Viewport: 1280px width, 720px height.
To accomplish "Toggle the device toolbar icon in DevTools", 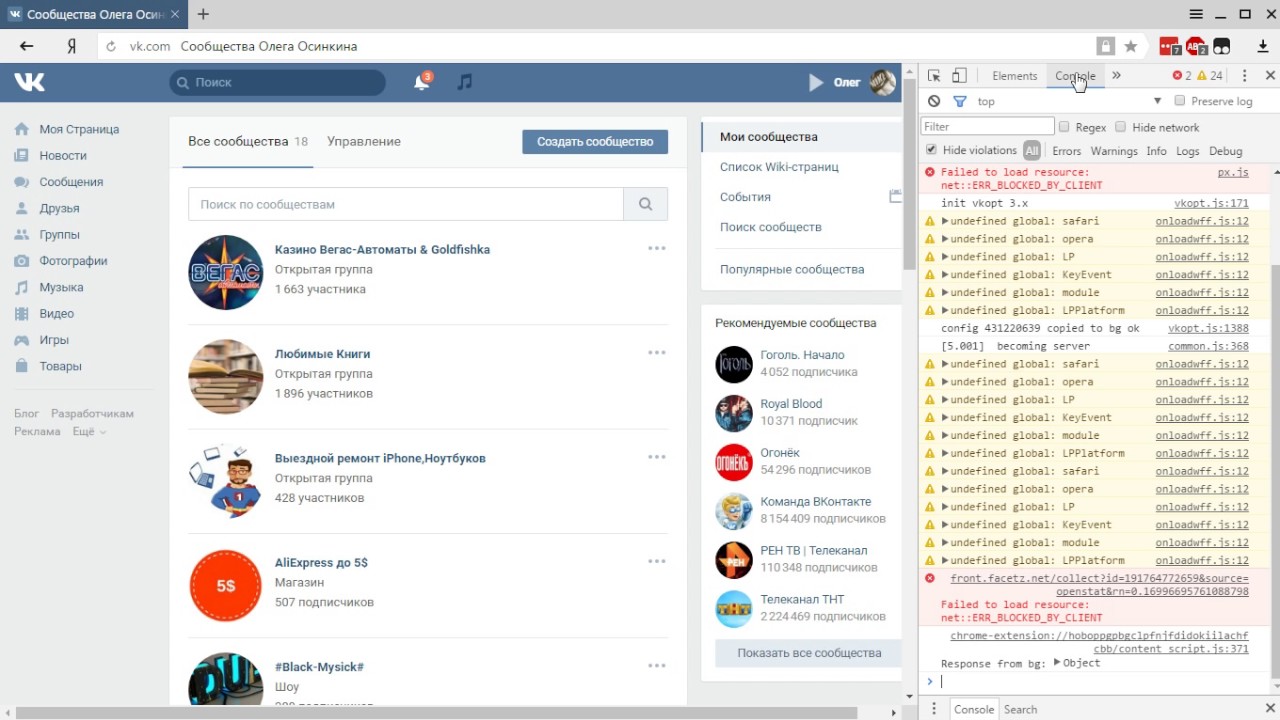I will coord(959,76).
